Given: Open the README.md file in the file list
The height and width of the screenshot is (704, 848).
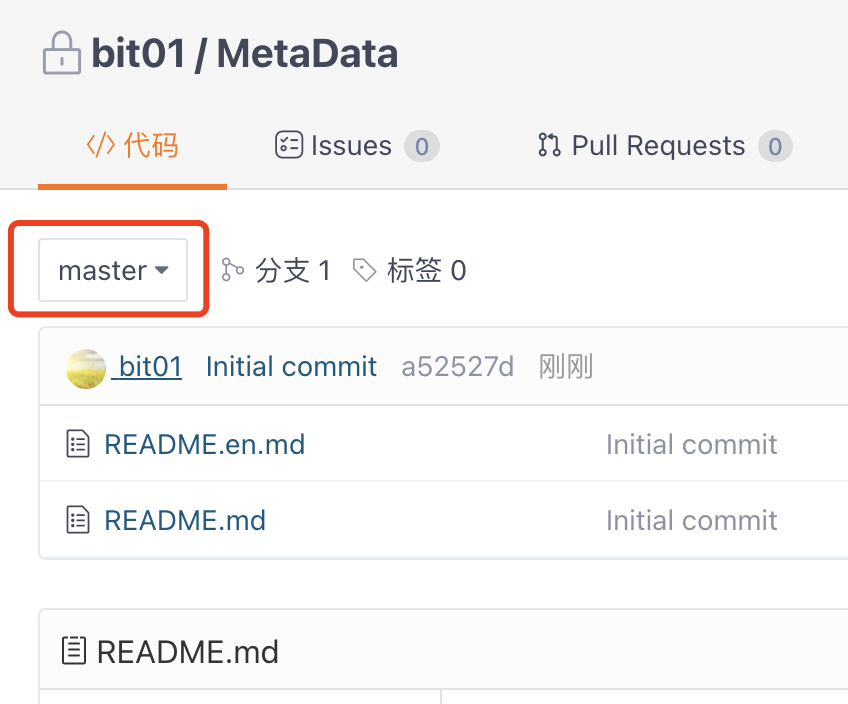Looking at the screenshot, I should pos(185,520).
